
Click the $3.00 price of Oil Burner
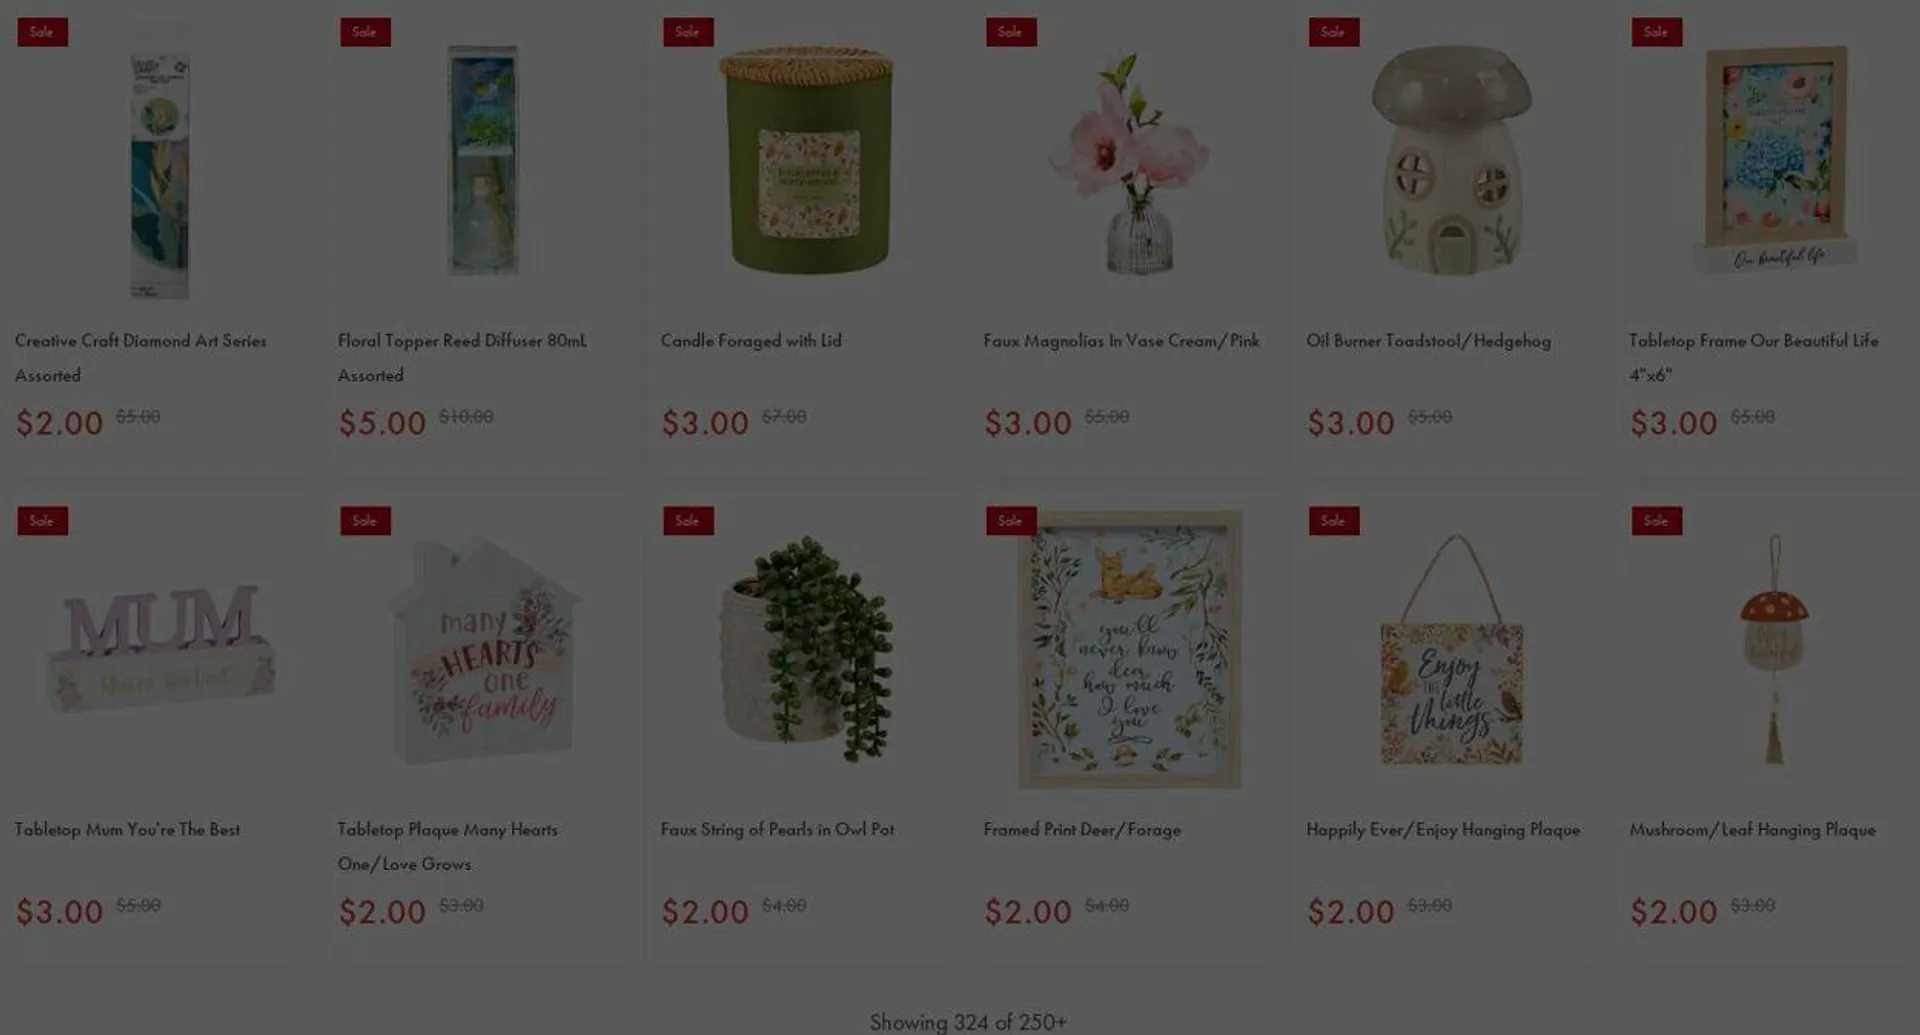click(x=1350, y=423)
